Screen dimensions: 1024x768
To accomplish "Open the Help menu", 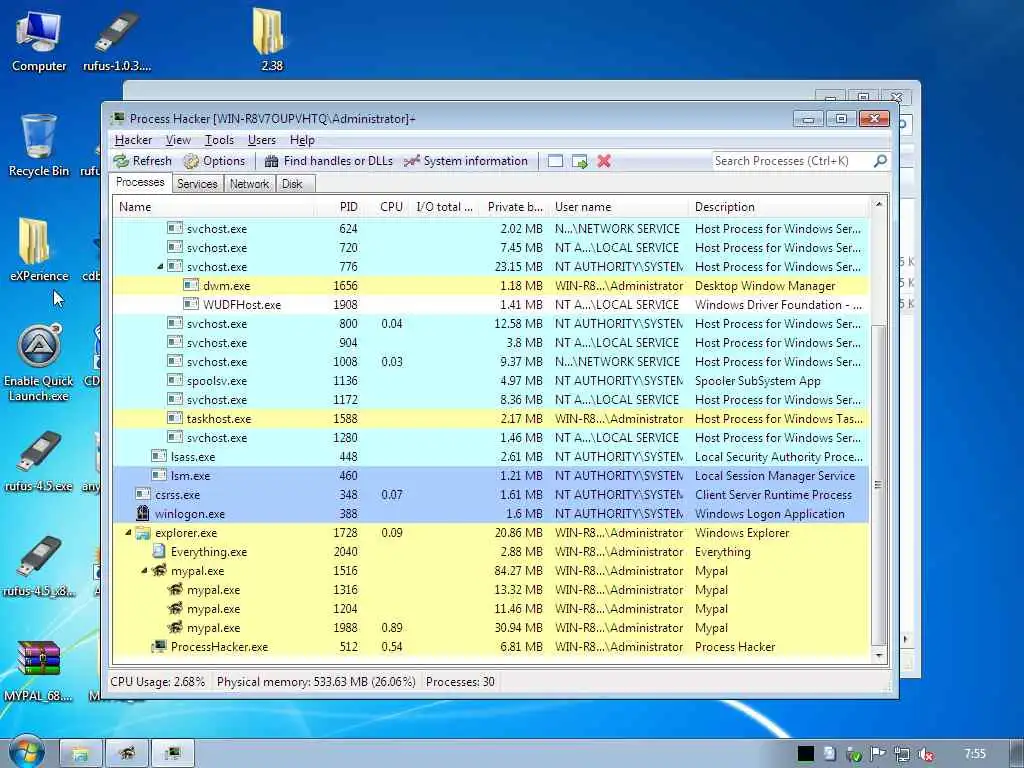I will pyautogui.click(x=302, y=140).
